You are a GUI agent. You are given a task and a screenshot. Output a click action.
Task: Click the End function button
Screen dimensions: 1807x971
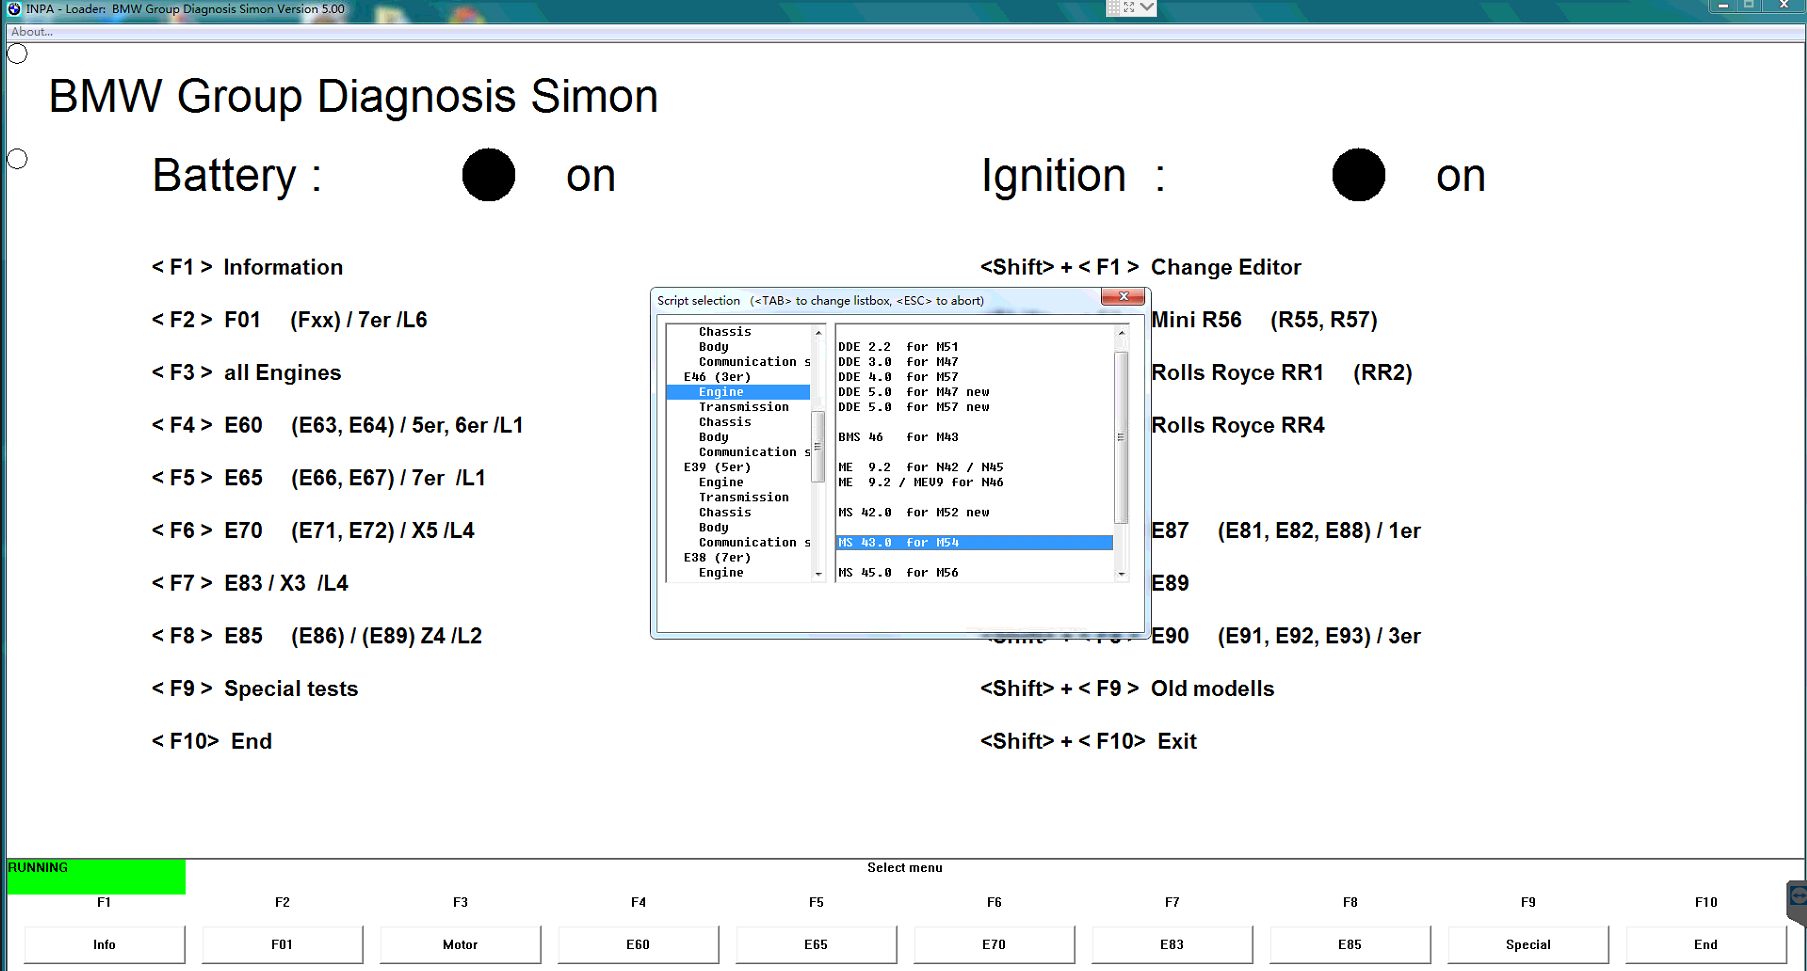click(x=1706, y=944)
